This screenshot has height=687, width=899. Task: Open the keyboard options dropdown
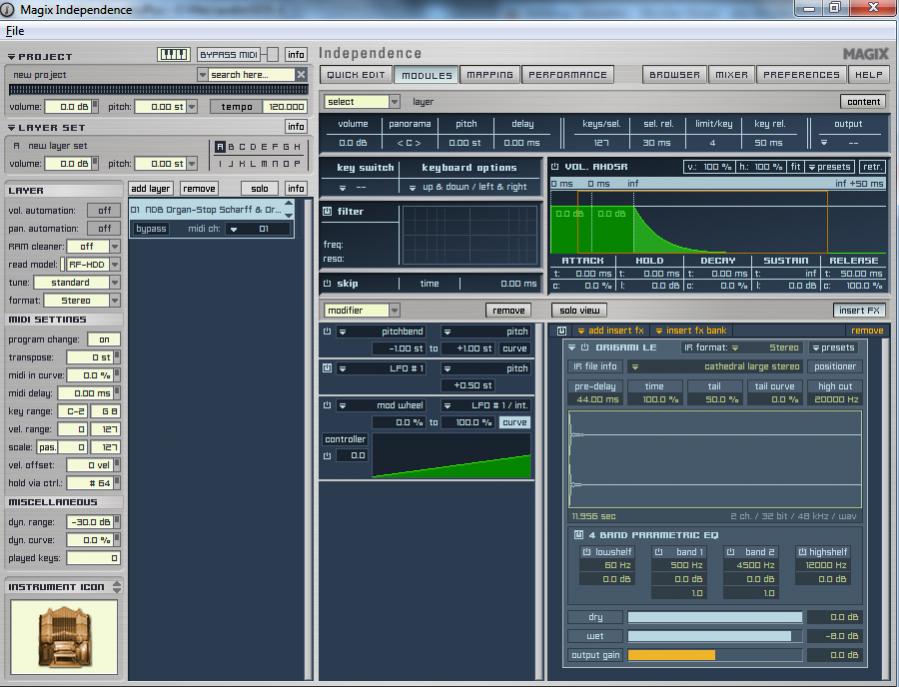coord(469,187)
